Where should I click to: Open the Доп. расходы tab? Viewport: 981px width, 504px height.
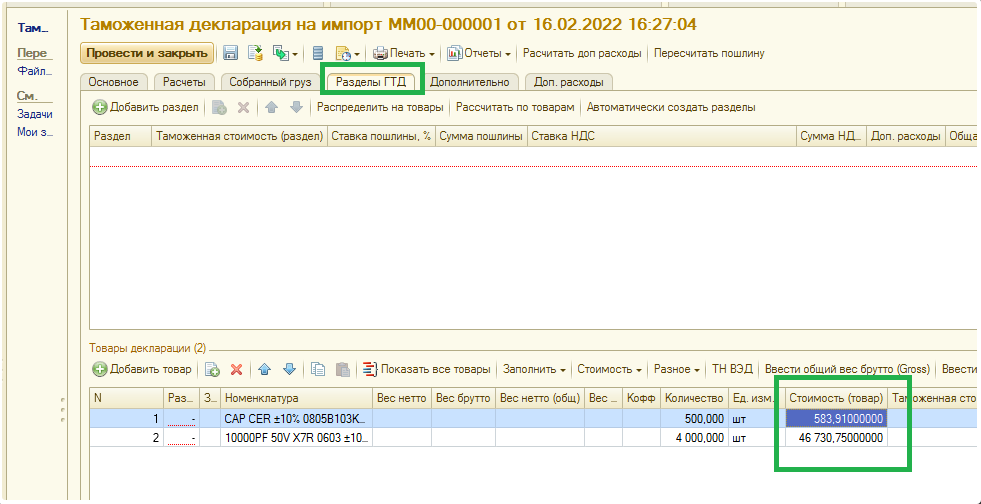point(568,82)
